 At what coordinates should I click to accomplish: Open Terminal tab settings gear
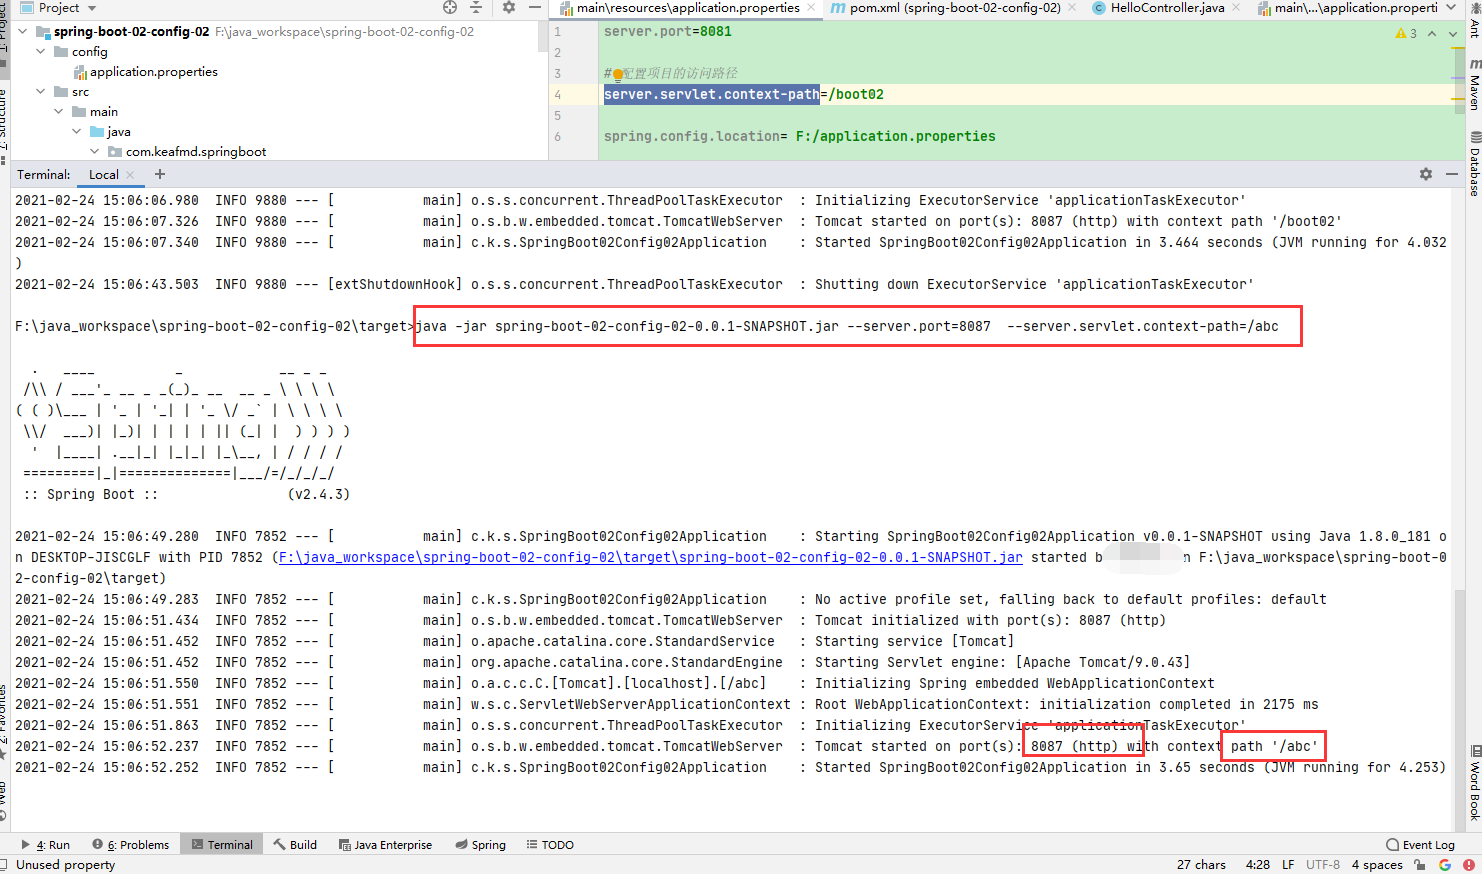[1427, 173]
